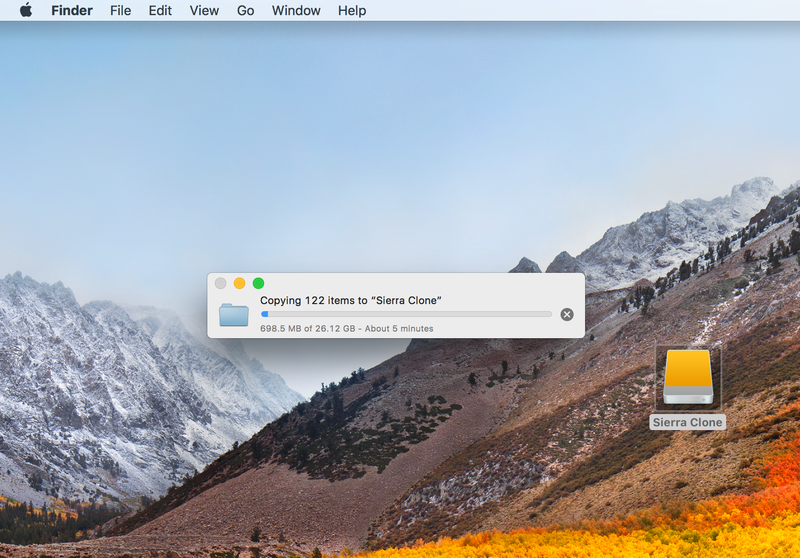Click the folder icon in copy dialog
The width and height of the screenshot is (800, 558).
(x=234, y=314)
